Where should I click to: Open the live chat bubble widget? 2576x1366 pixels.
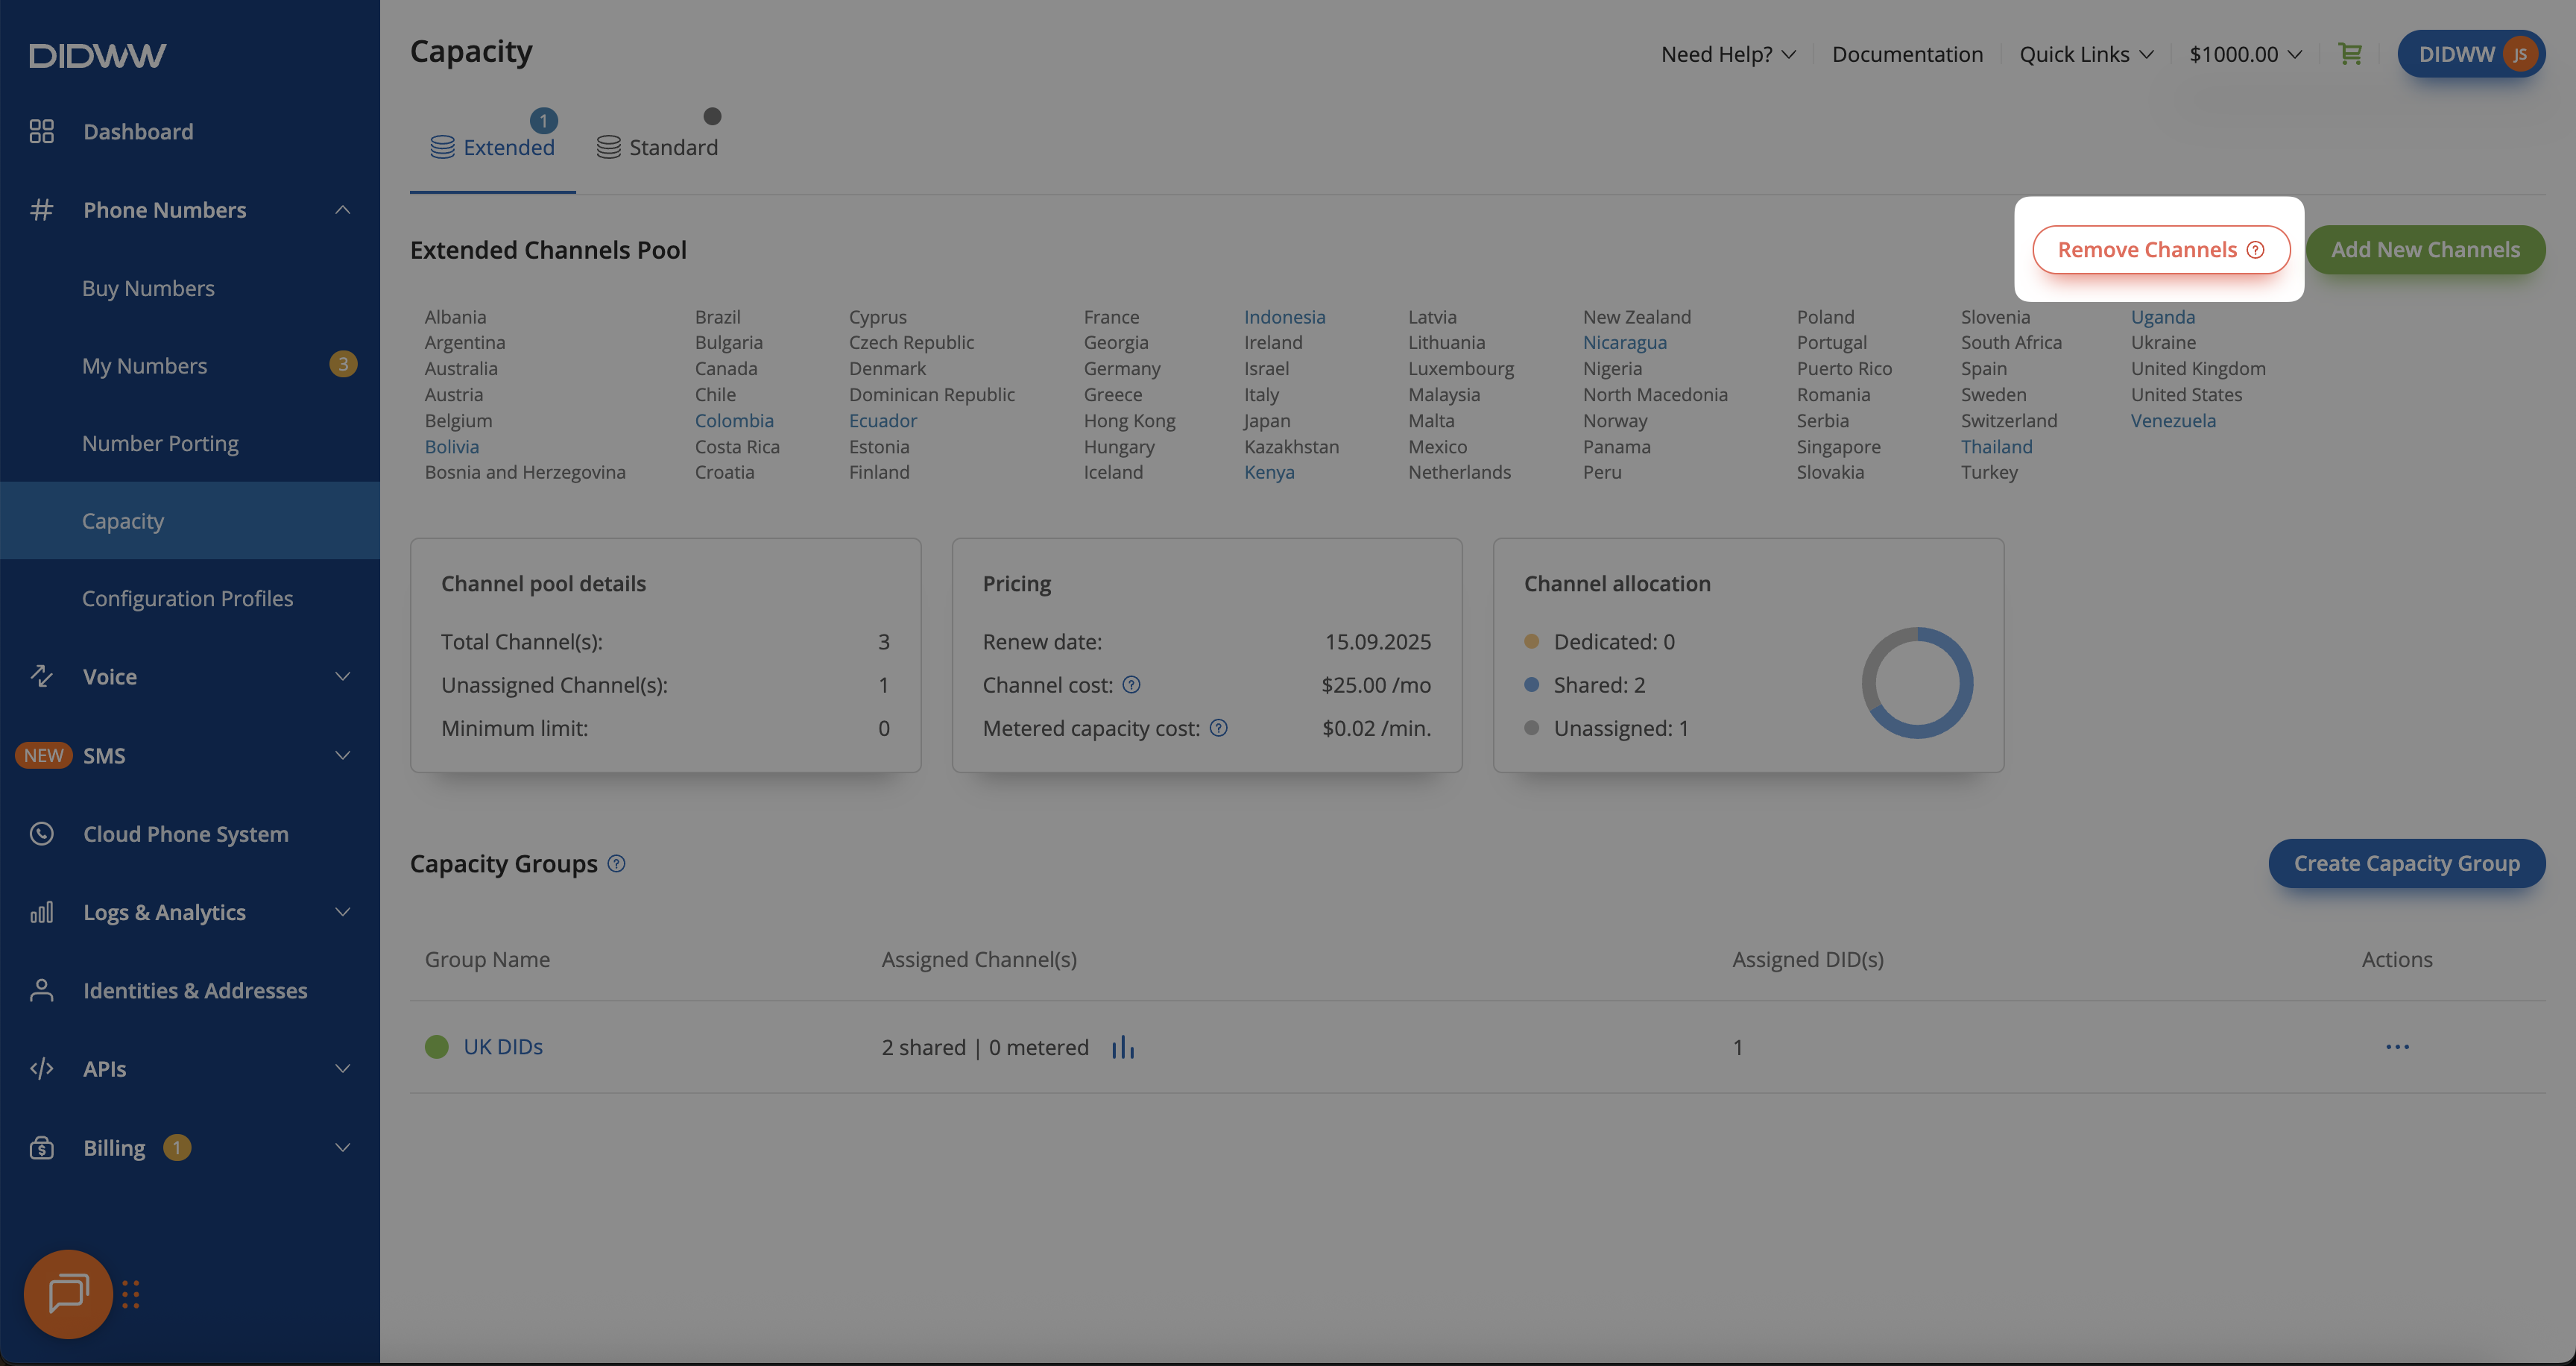coord(68,1293)
